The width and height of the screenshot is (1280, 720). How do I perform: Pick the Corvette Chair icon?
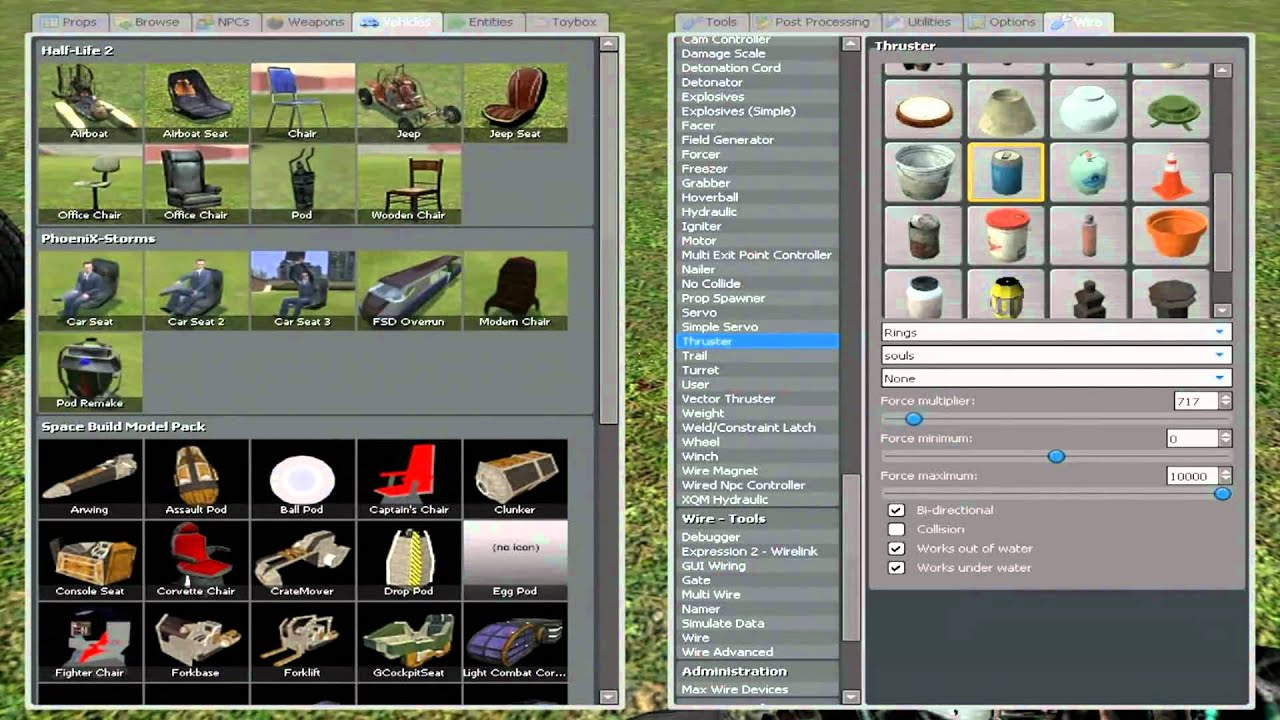[x=196, y=560]
